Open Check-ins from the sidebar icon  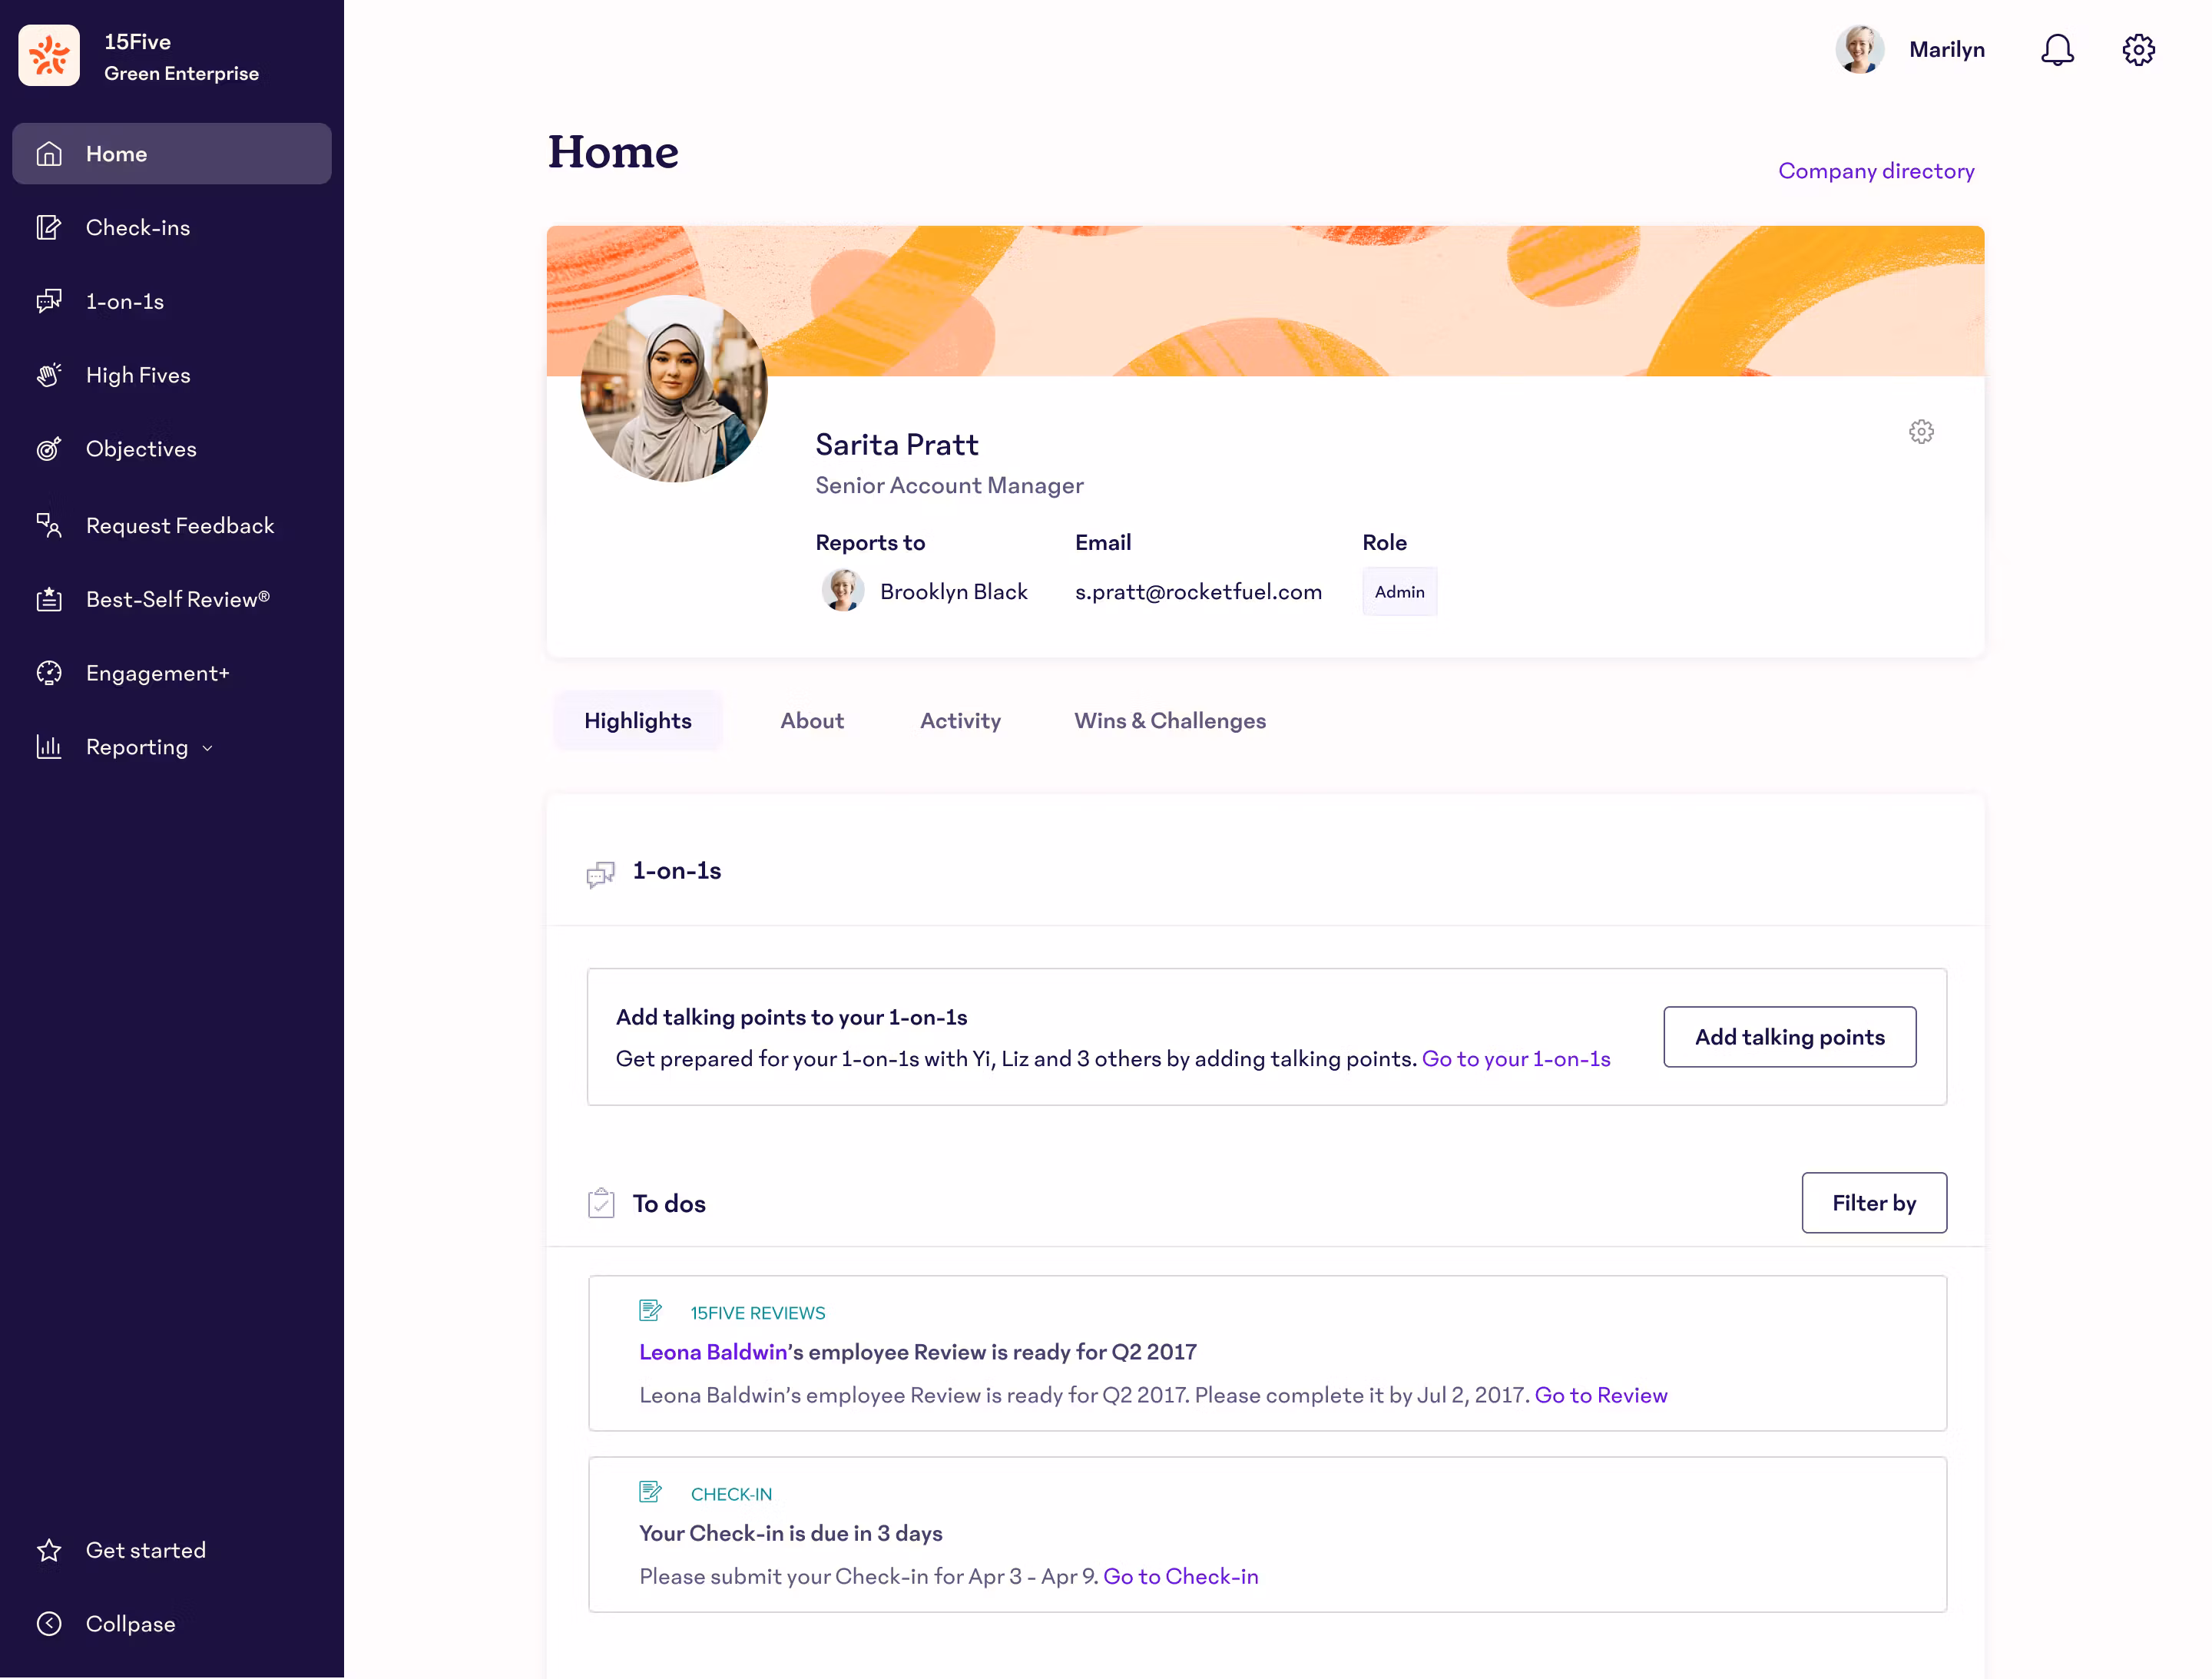click(x=49, y=227)
